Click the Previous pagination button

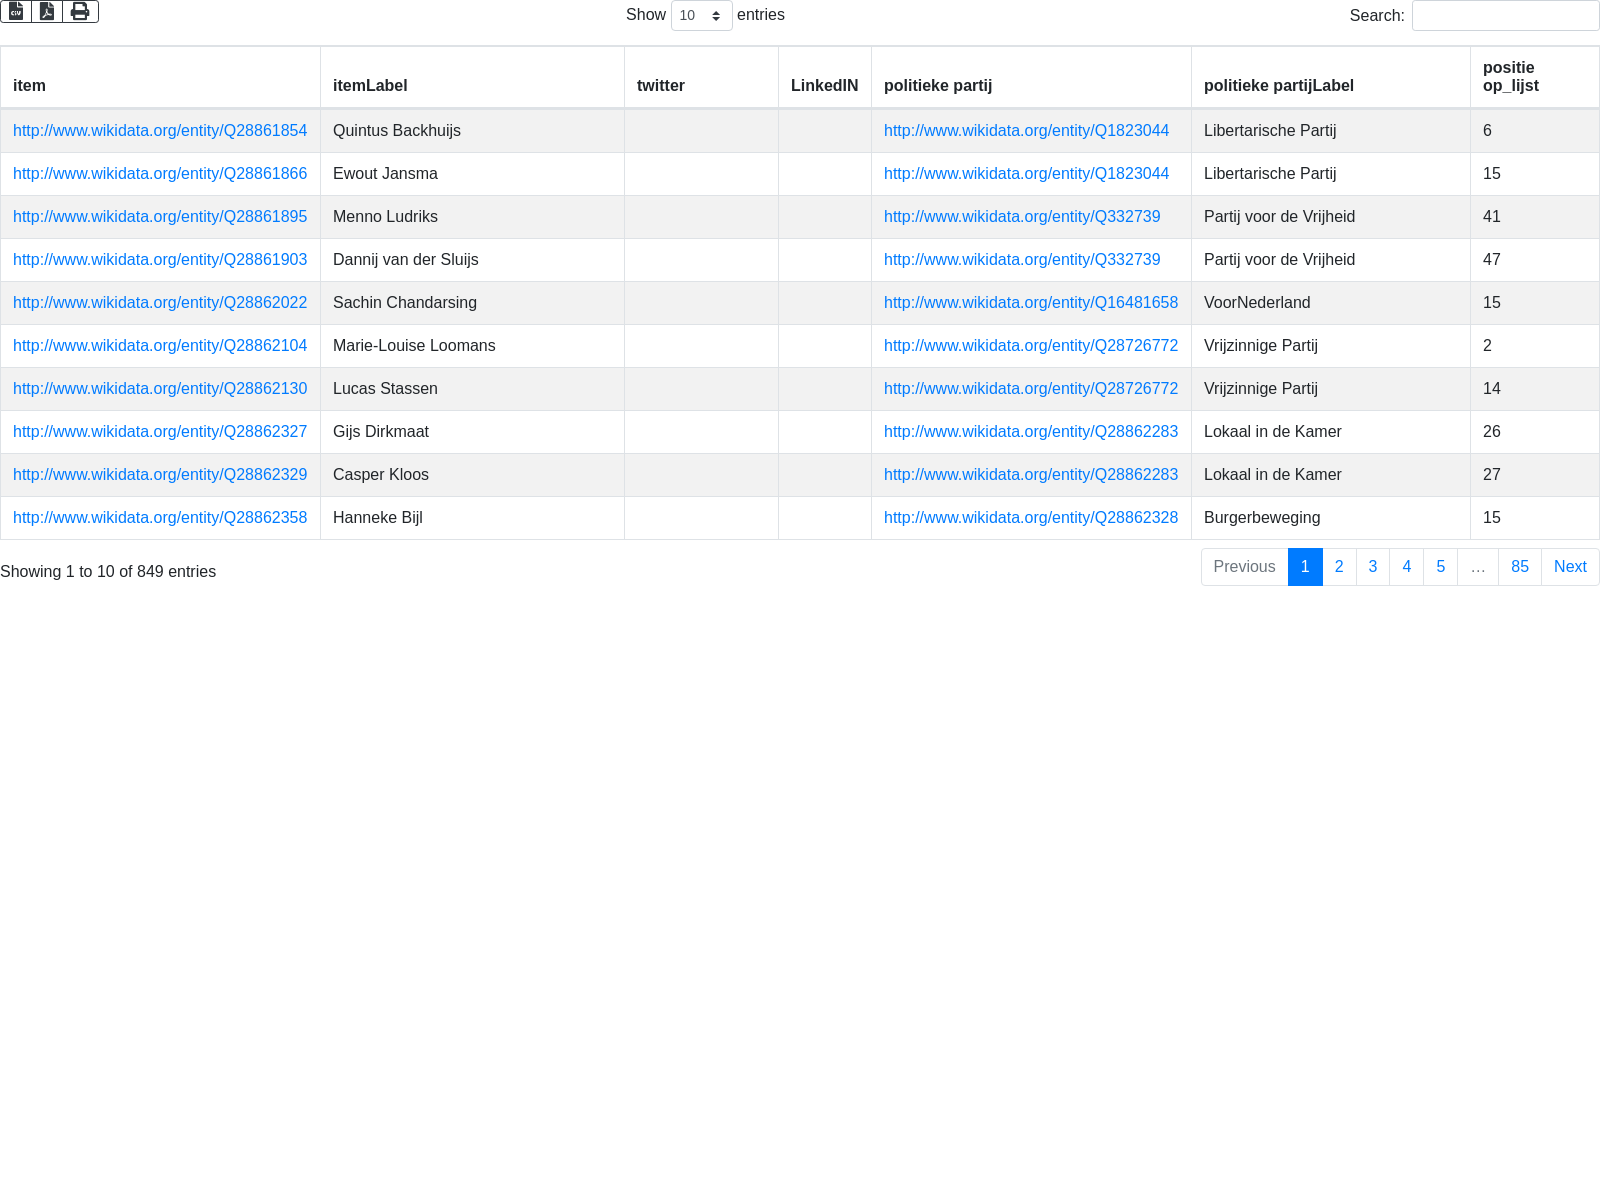1244,567
